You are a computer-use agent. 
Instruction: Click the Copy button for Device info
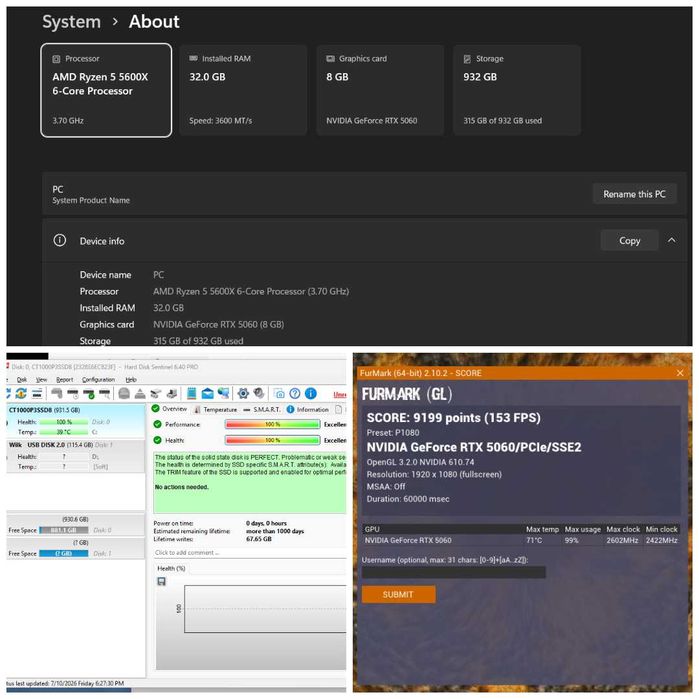[x=629, y=241]
